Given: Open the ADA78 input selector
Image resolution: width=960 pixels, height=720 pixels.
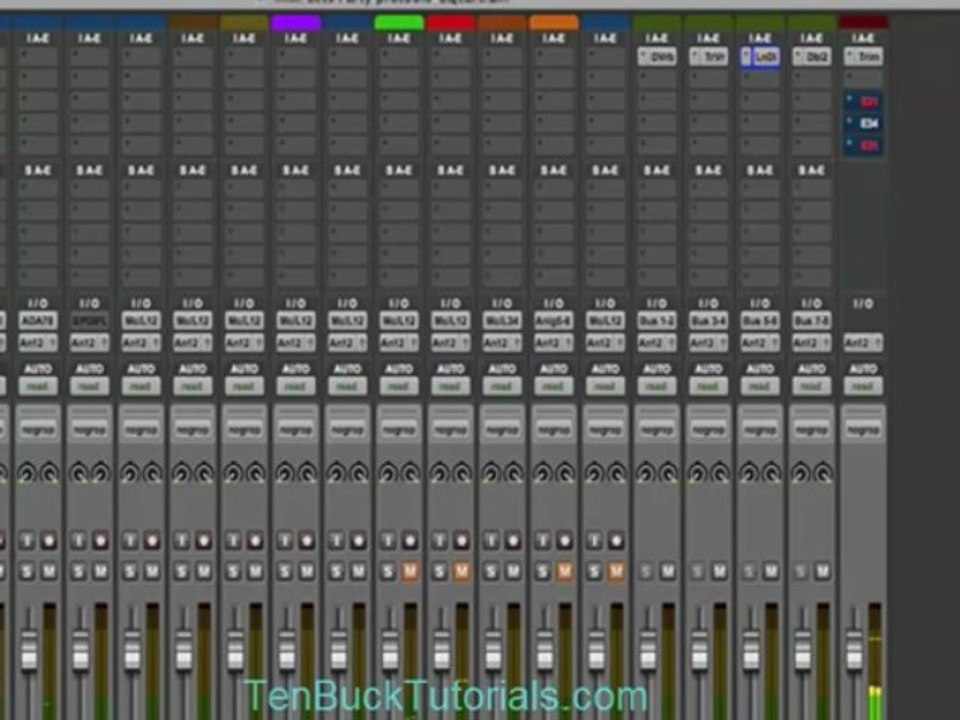Looking at the screenshot, I should tap(38, 321).
